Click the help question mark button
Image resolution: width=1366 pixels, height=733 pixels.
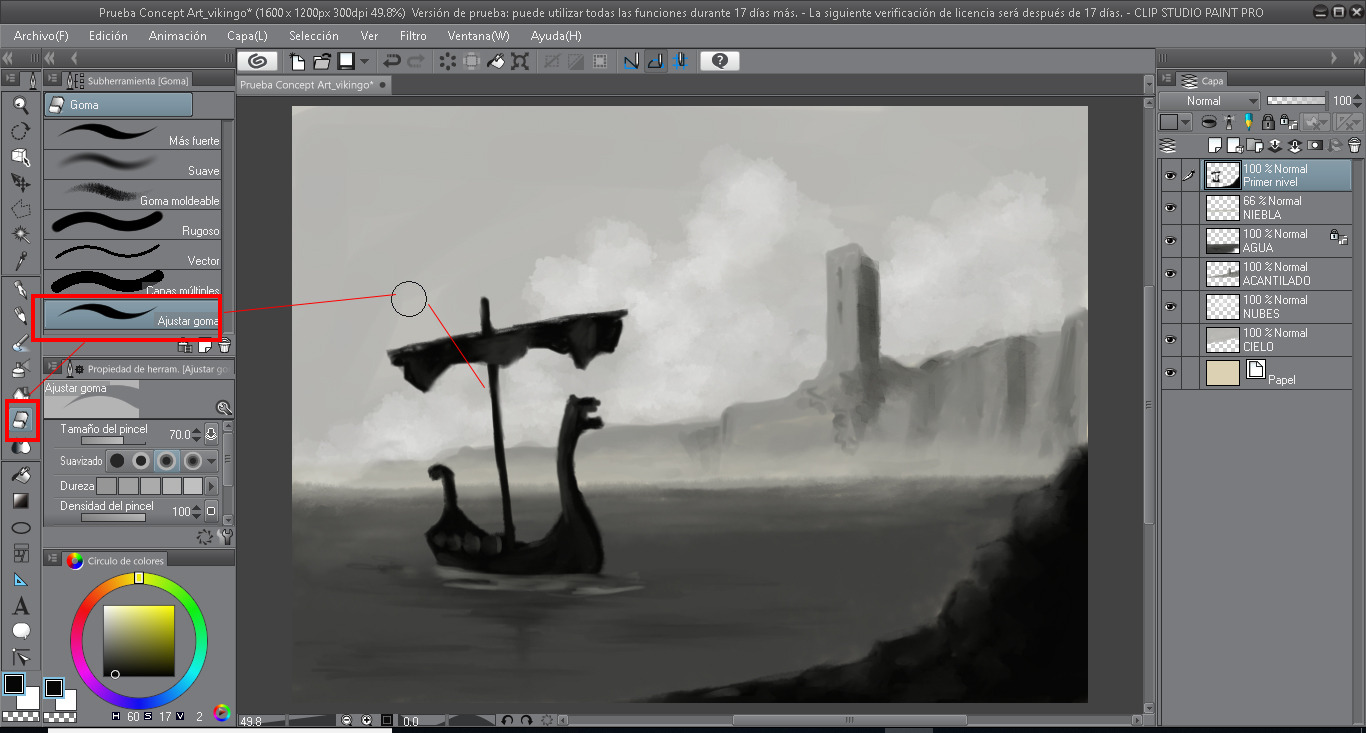(x=719, y=61)
